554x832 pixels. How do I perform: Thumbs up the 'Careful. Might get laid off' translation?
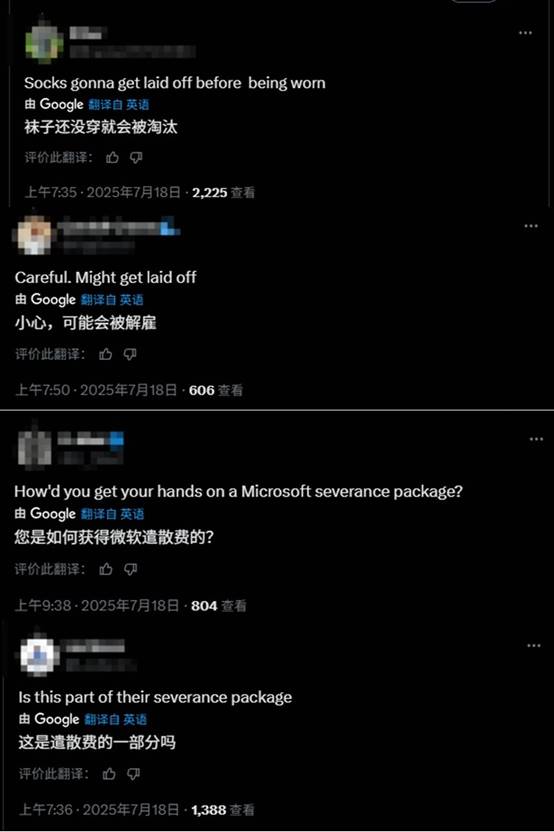point(106,354)
